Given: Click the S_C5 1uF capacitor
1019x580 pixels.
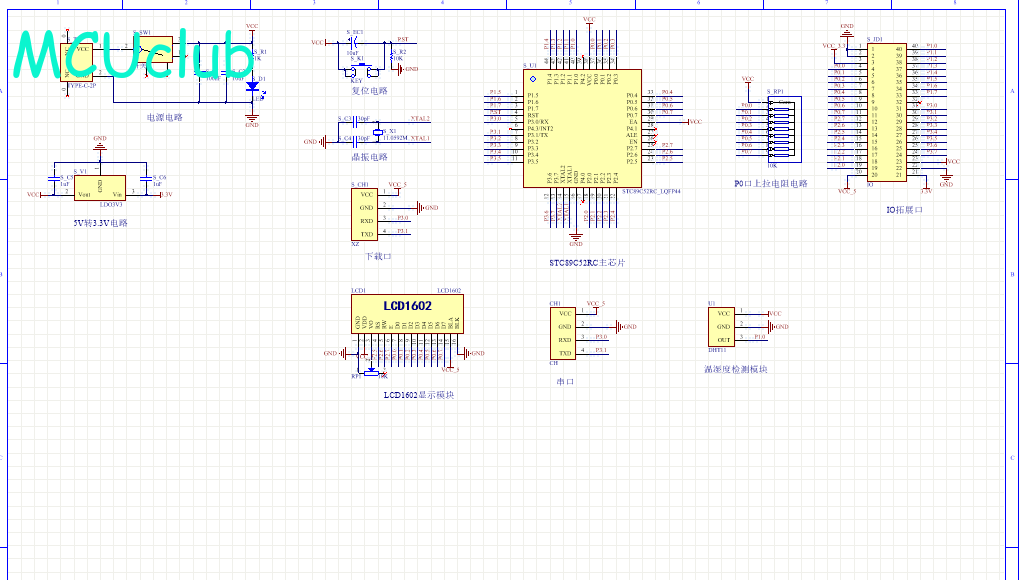Looking at the screenshot, I should pos(53,178).
